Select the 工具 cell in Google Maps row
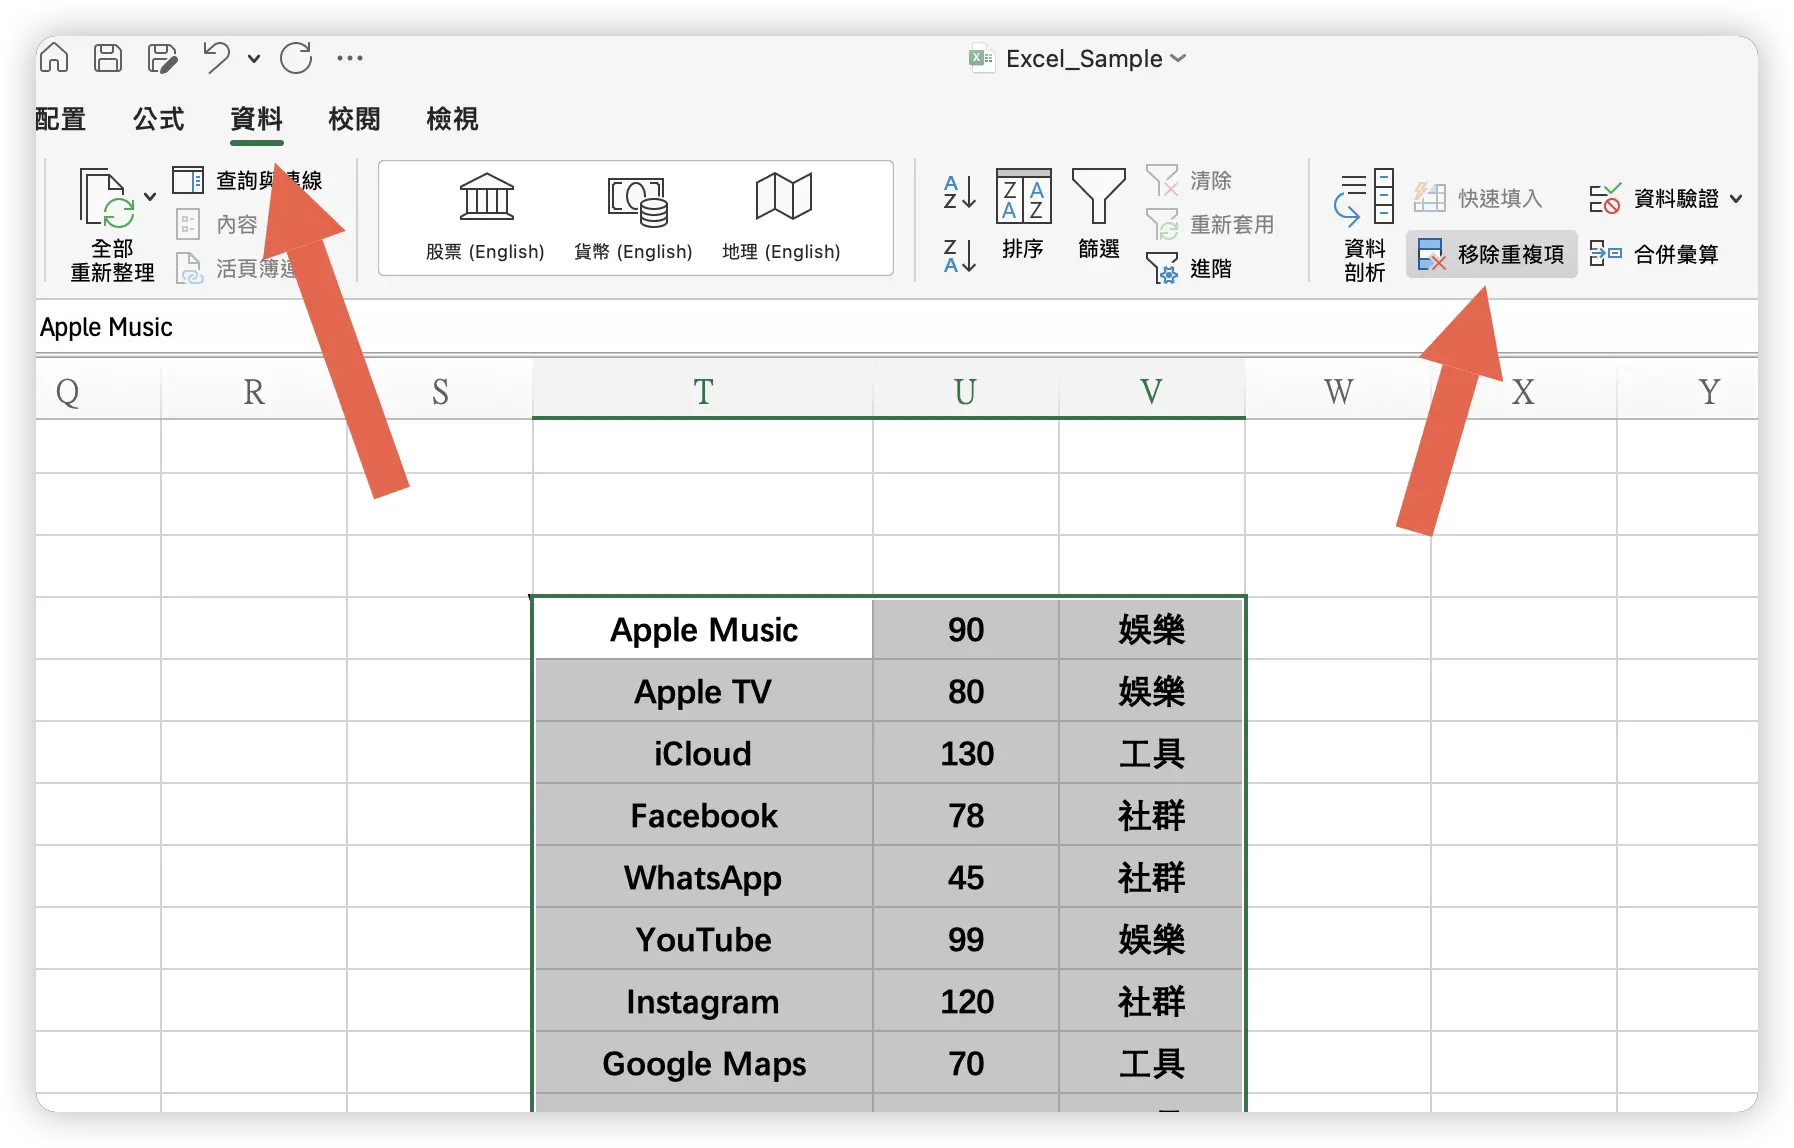This screenshot has height=1148, width=1794. (x=1151, y=1063)
